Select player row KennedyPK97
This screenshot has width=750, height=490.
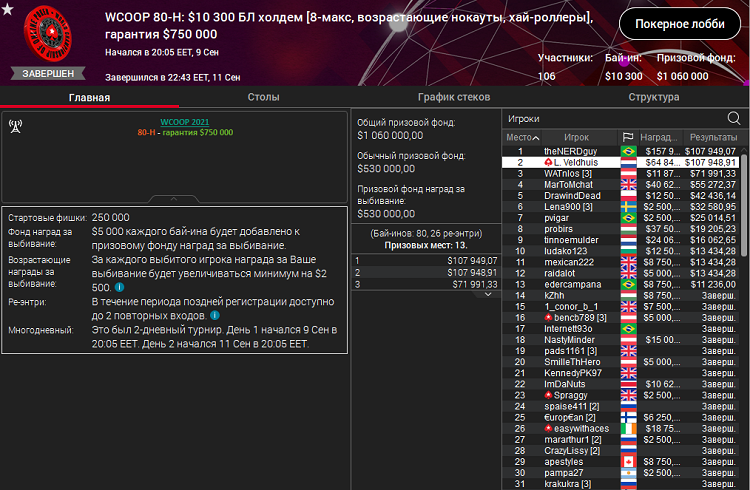coord(621,373)
